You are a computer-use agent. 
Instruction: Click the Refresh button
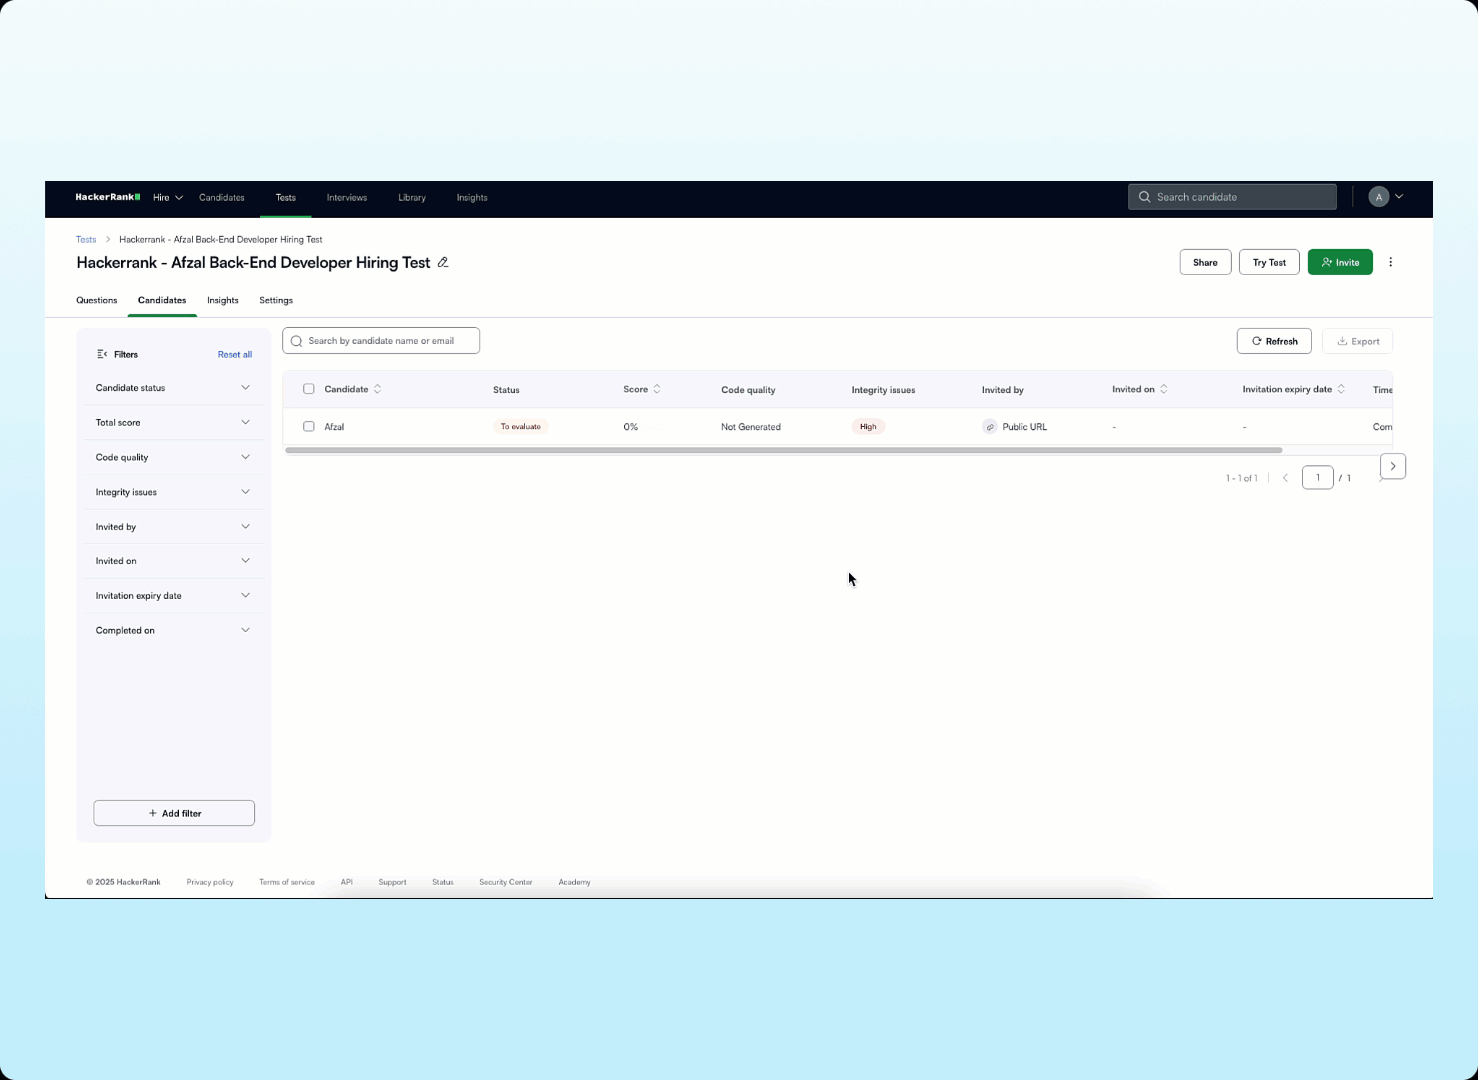coord(1274,341)
